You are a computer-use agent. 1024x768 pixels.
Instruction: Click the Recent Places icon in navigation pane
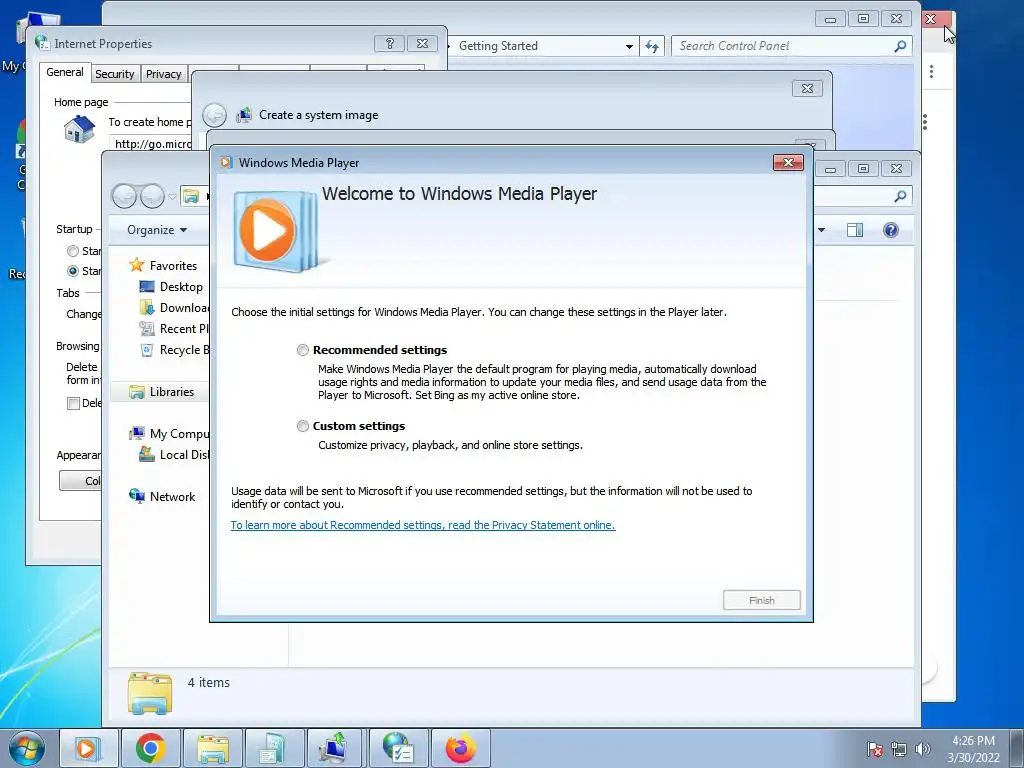[147, 328]
